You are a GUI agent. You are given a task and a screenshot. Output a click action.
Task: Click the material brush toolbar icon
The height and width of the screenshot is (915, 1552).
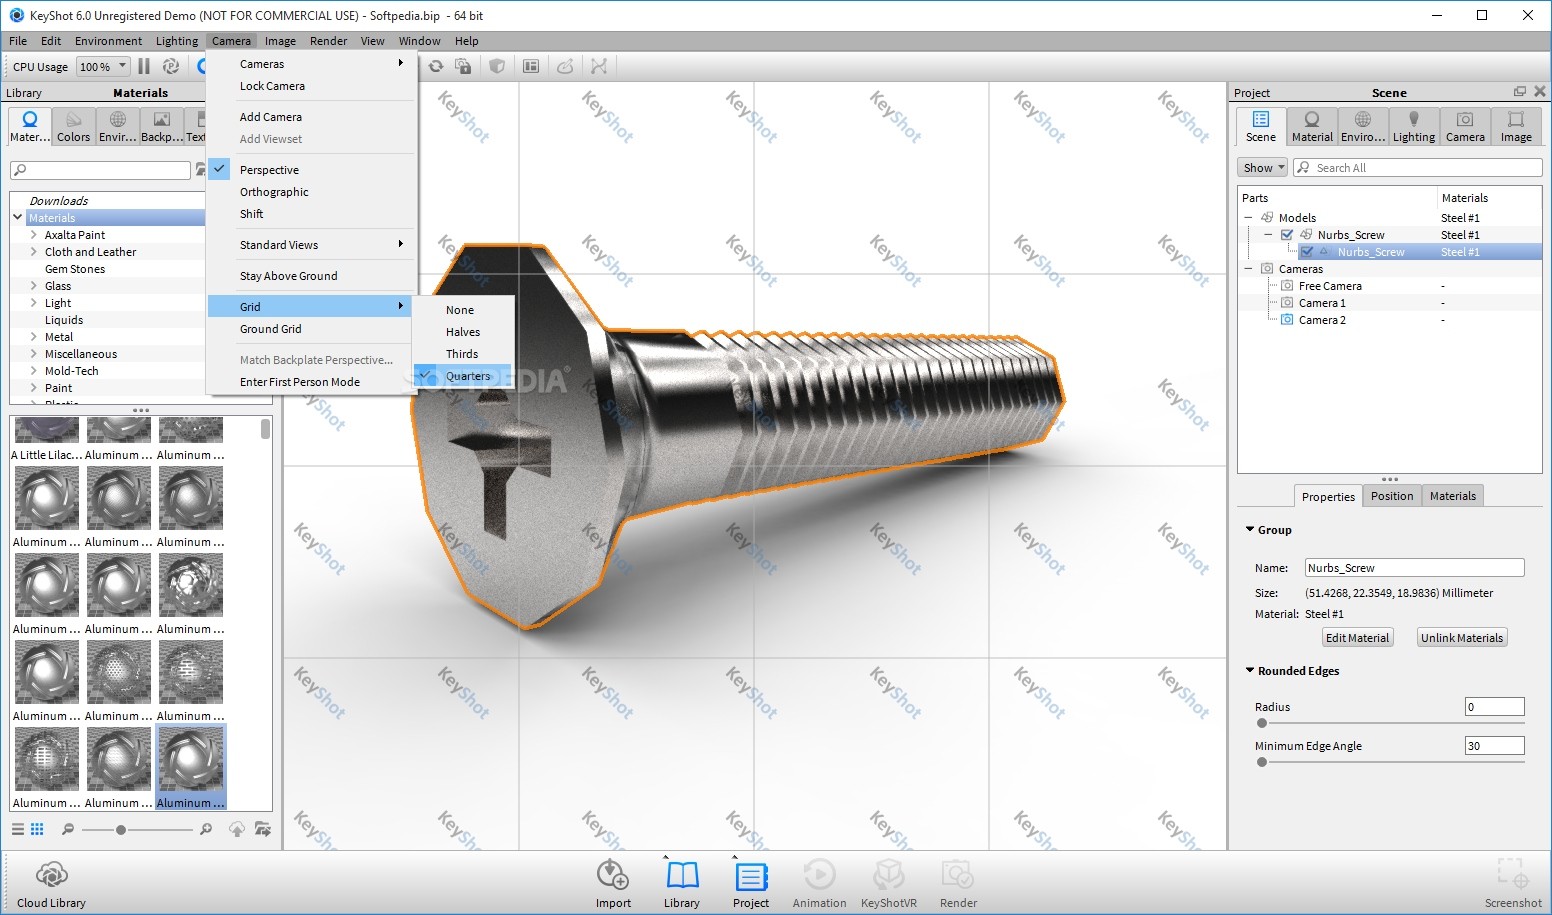565,66
